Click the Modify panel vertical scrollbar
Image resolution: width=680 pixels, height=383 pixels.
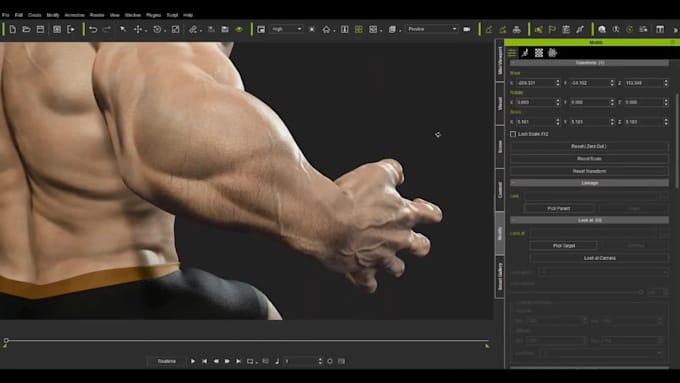[x=677, y=141]
